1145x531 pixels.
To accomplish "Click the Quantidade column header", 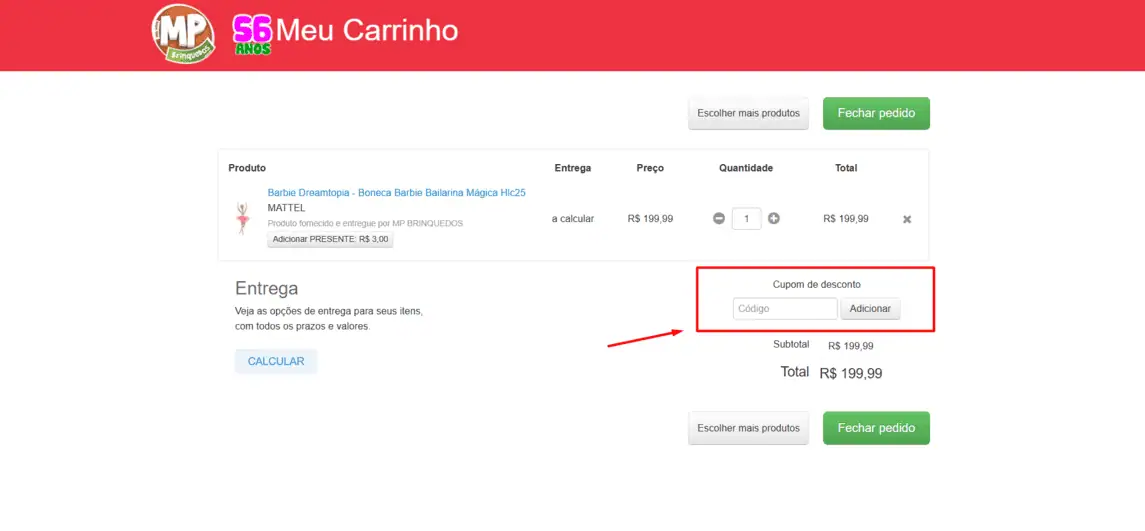I will click(x=746, y=168).
